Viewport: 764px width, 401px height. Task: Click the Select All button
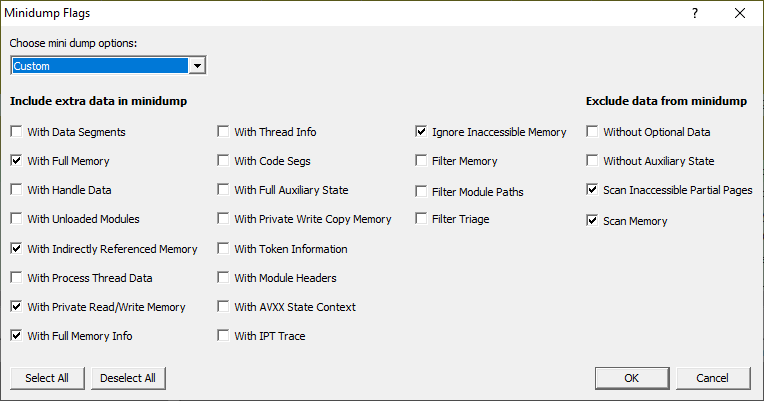point(47,378)
